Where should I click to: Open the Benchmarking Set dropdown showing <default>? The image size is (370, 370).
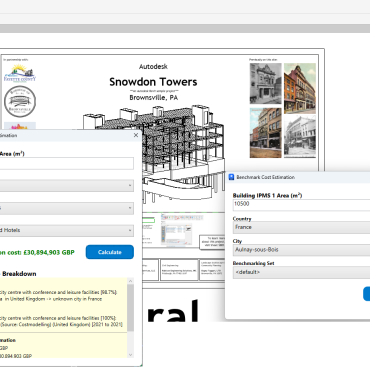coord(301,272)
